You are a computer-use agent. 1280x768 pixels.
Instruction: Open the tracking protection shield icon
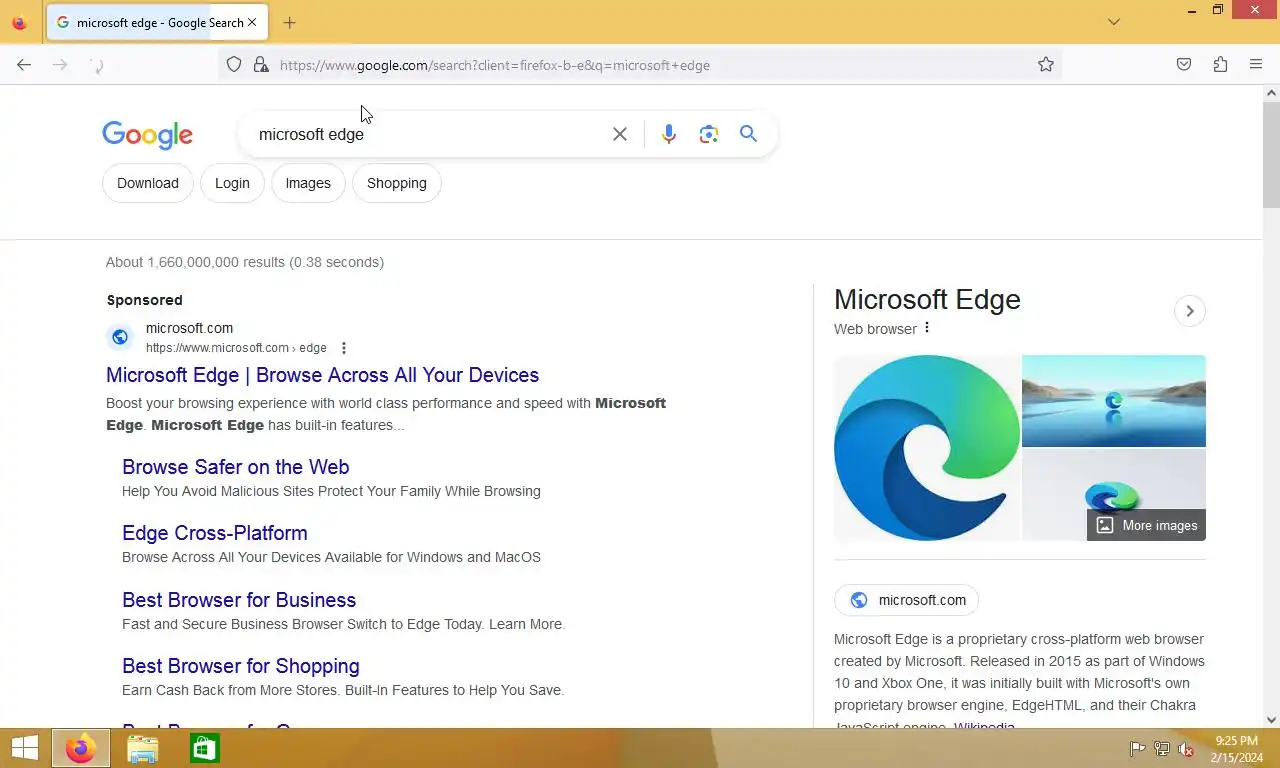coord(234,65)
